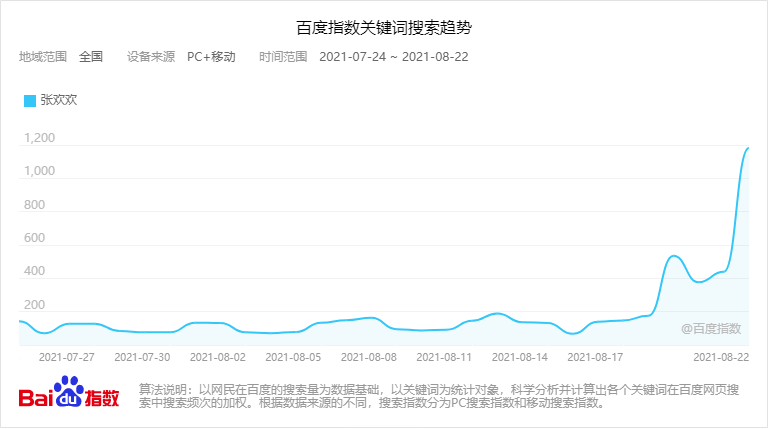Screen dimensions: 768x429
Task: Click the blue 张欢欢 legend color square
Action: click(x=30, y=101)
